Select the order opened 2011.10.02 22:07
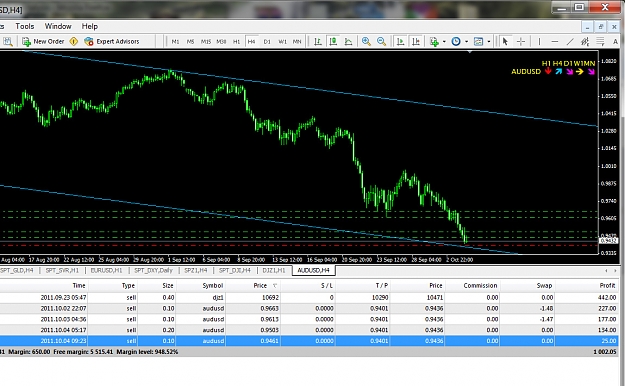This screenshot has width=625, height=386. [310, 308]
